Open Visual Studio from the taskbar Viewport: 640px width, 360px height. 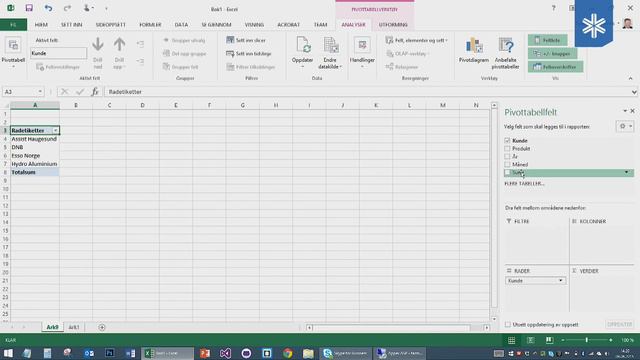pos(225,353)
